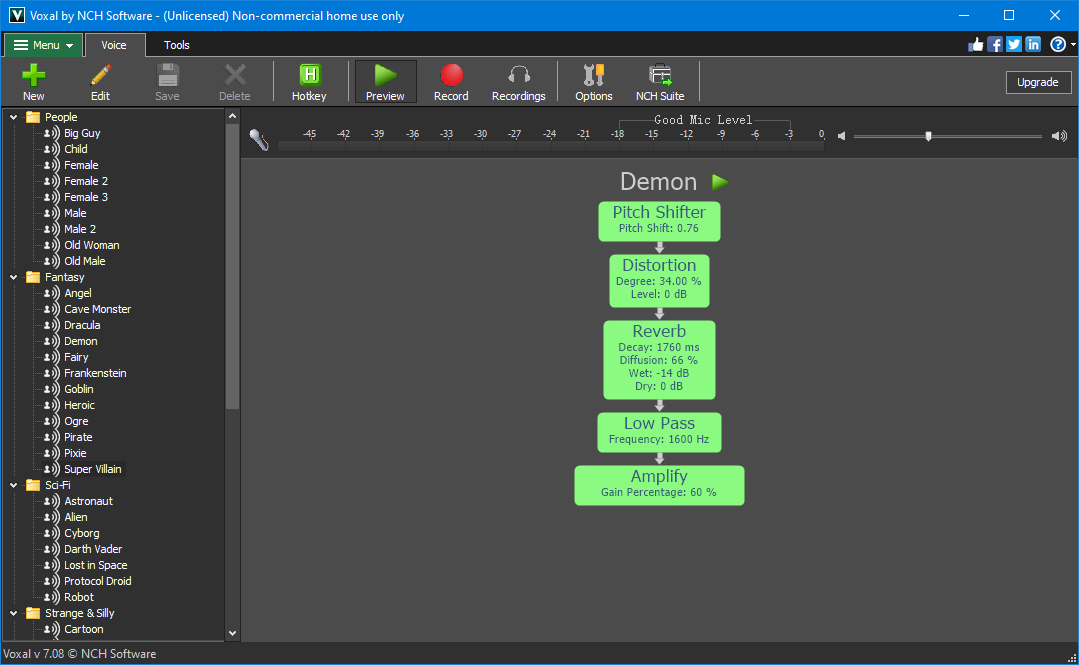Share via the LinkedIn icon
The width and height of the screenshot is (1079, 665).
[x=1033, y=45]
